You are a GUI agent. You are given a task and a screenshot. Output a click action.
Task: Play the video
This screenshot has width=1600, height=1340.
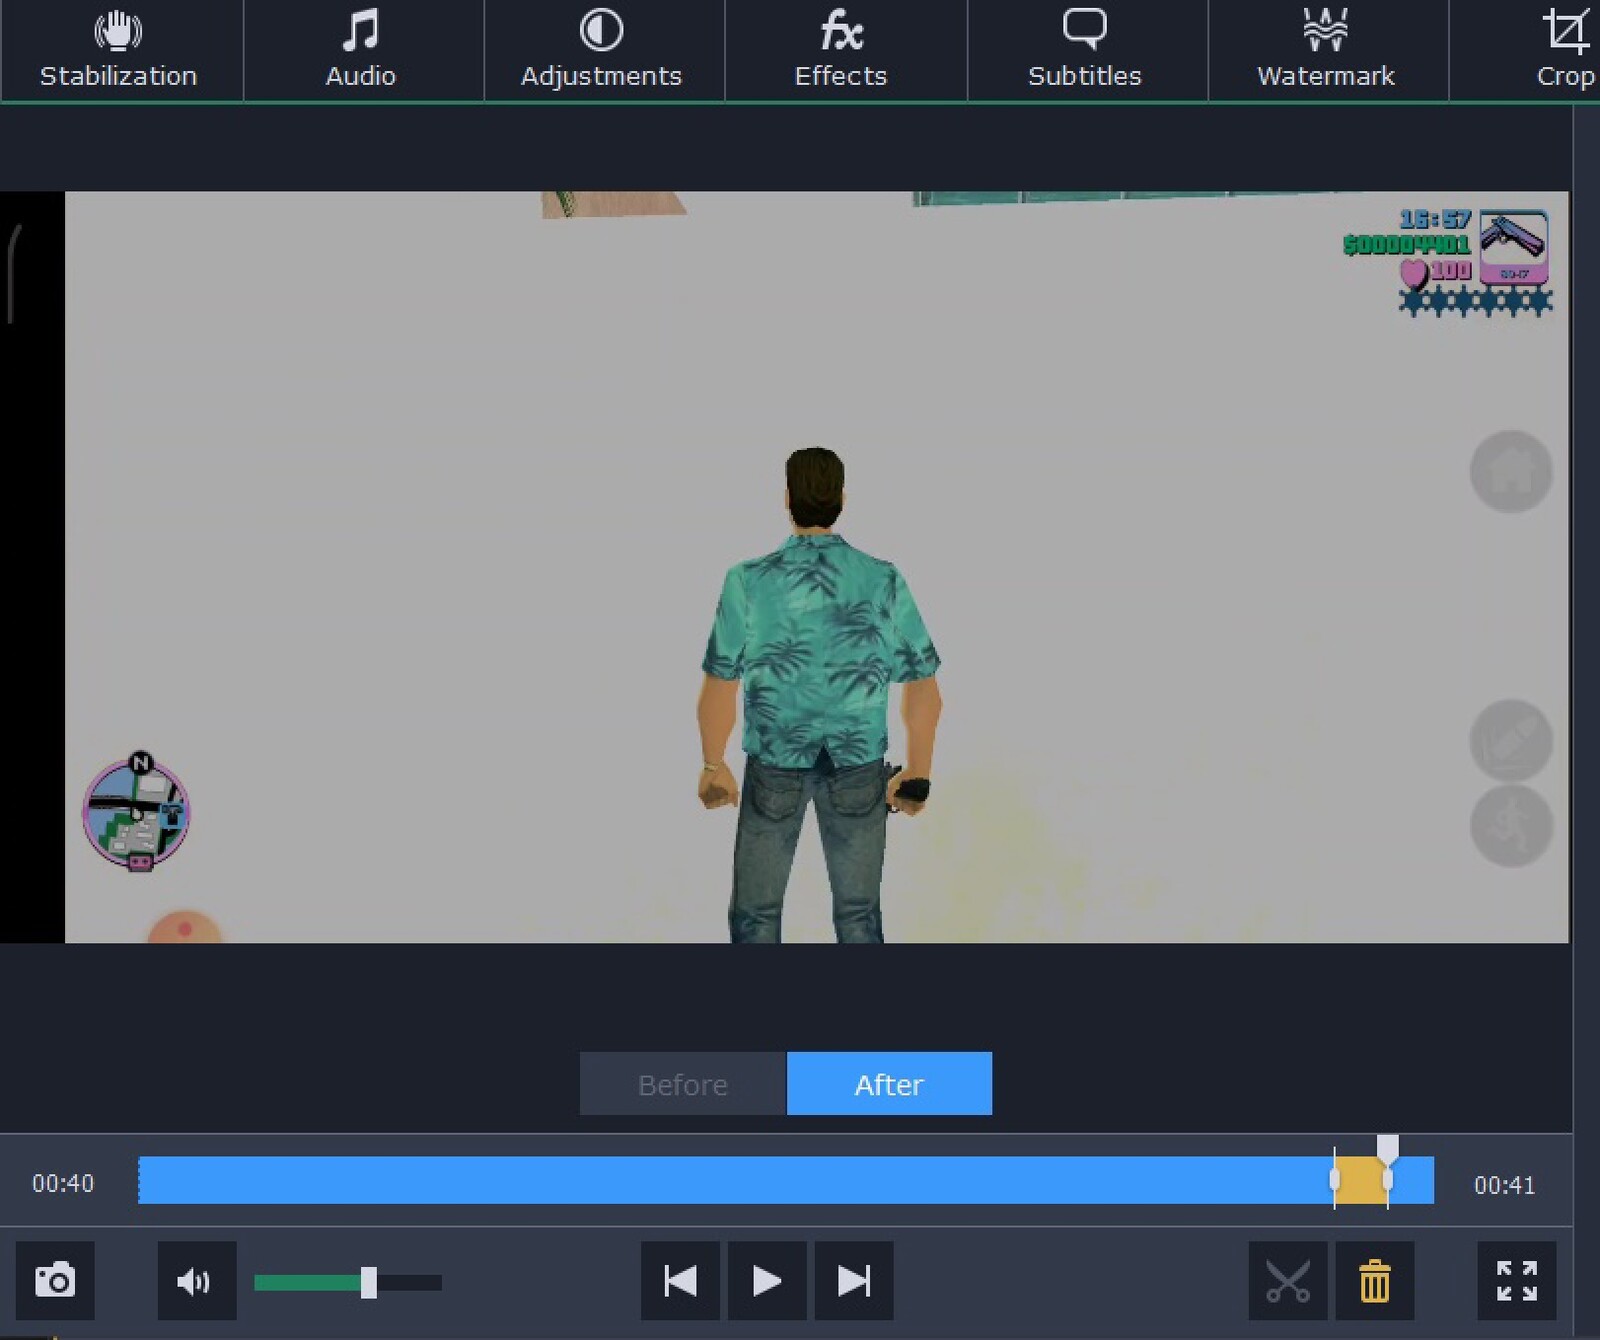[767, 1280]
